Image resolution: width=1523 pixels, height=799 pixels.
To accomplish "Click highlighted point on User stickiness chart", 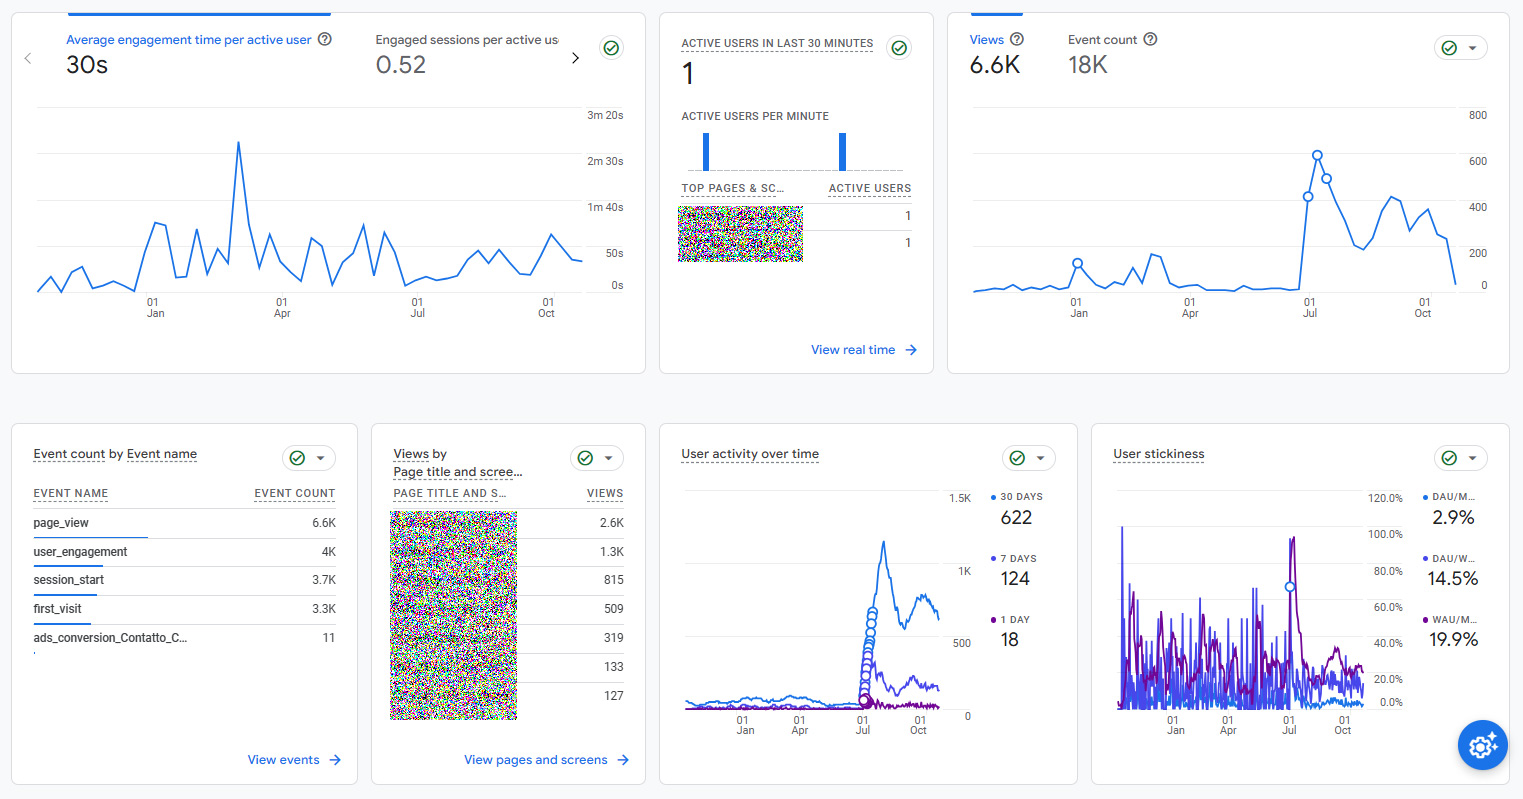I will 1290,587.
